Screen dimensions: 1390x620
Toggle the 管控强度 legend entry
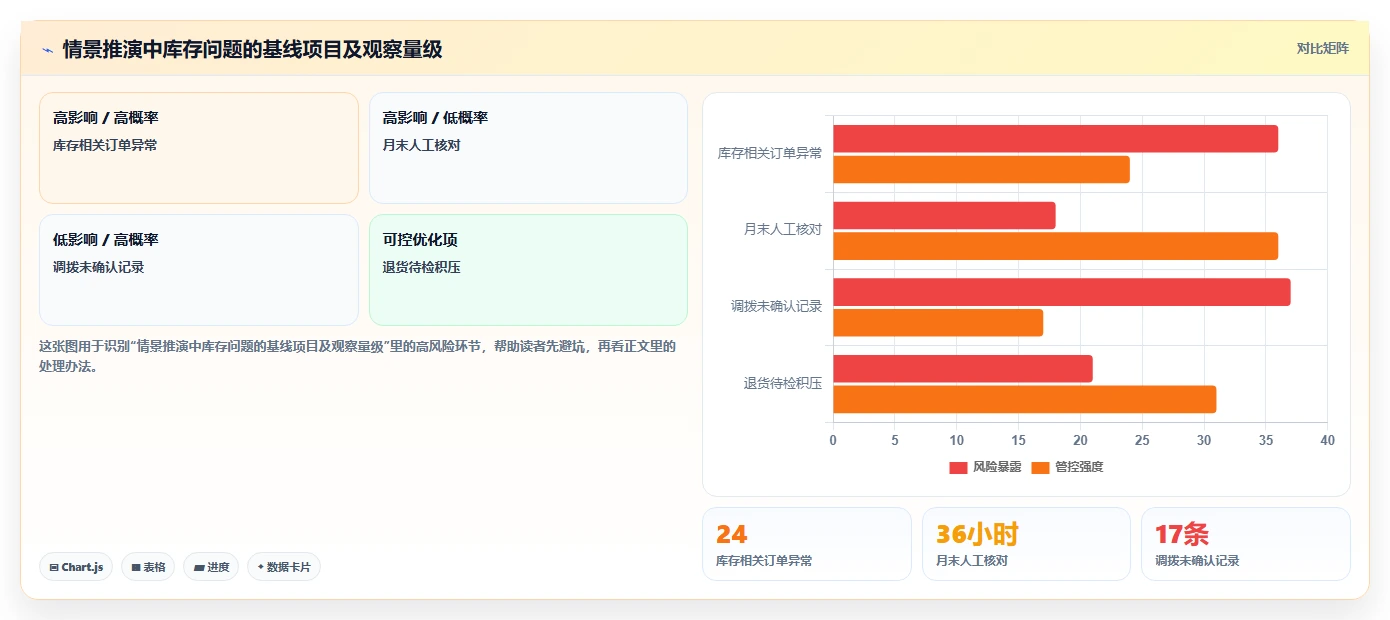(1067, 467)
